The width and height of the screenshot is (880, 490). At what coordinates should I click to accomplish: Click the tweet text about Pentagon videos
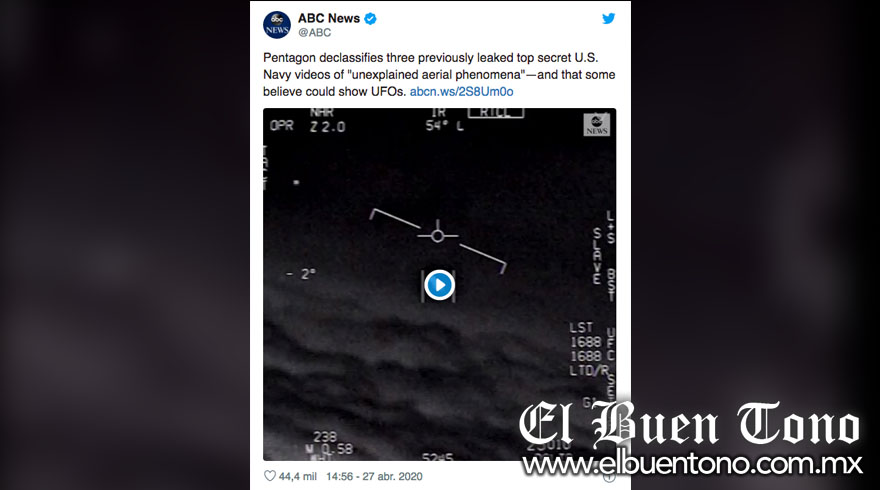439,75
